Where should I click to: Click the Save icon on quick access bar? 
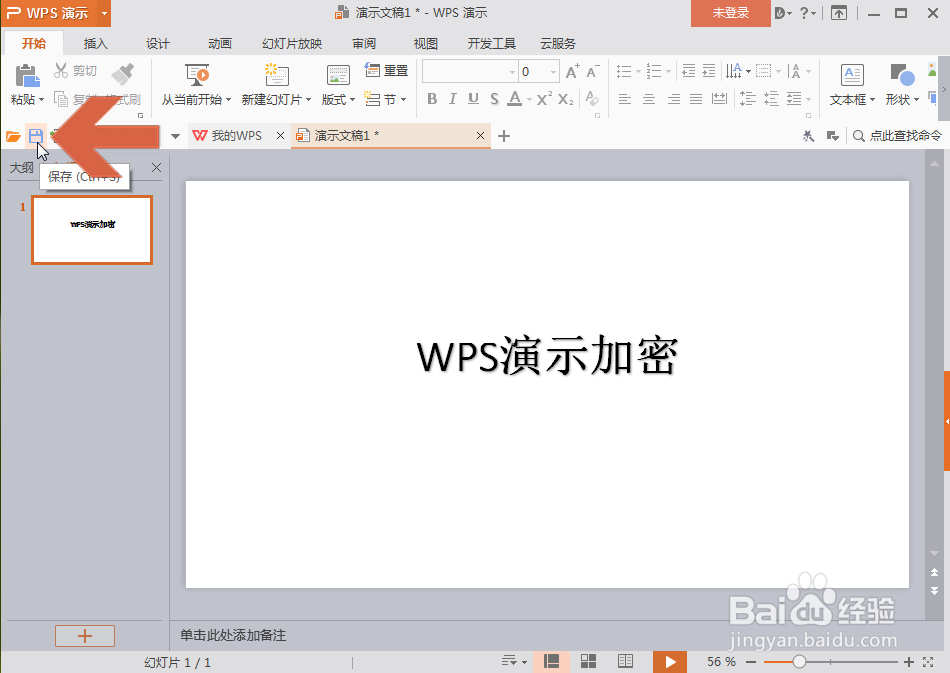[36, 135]
